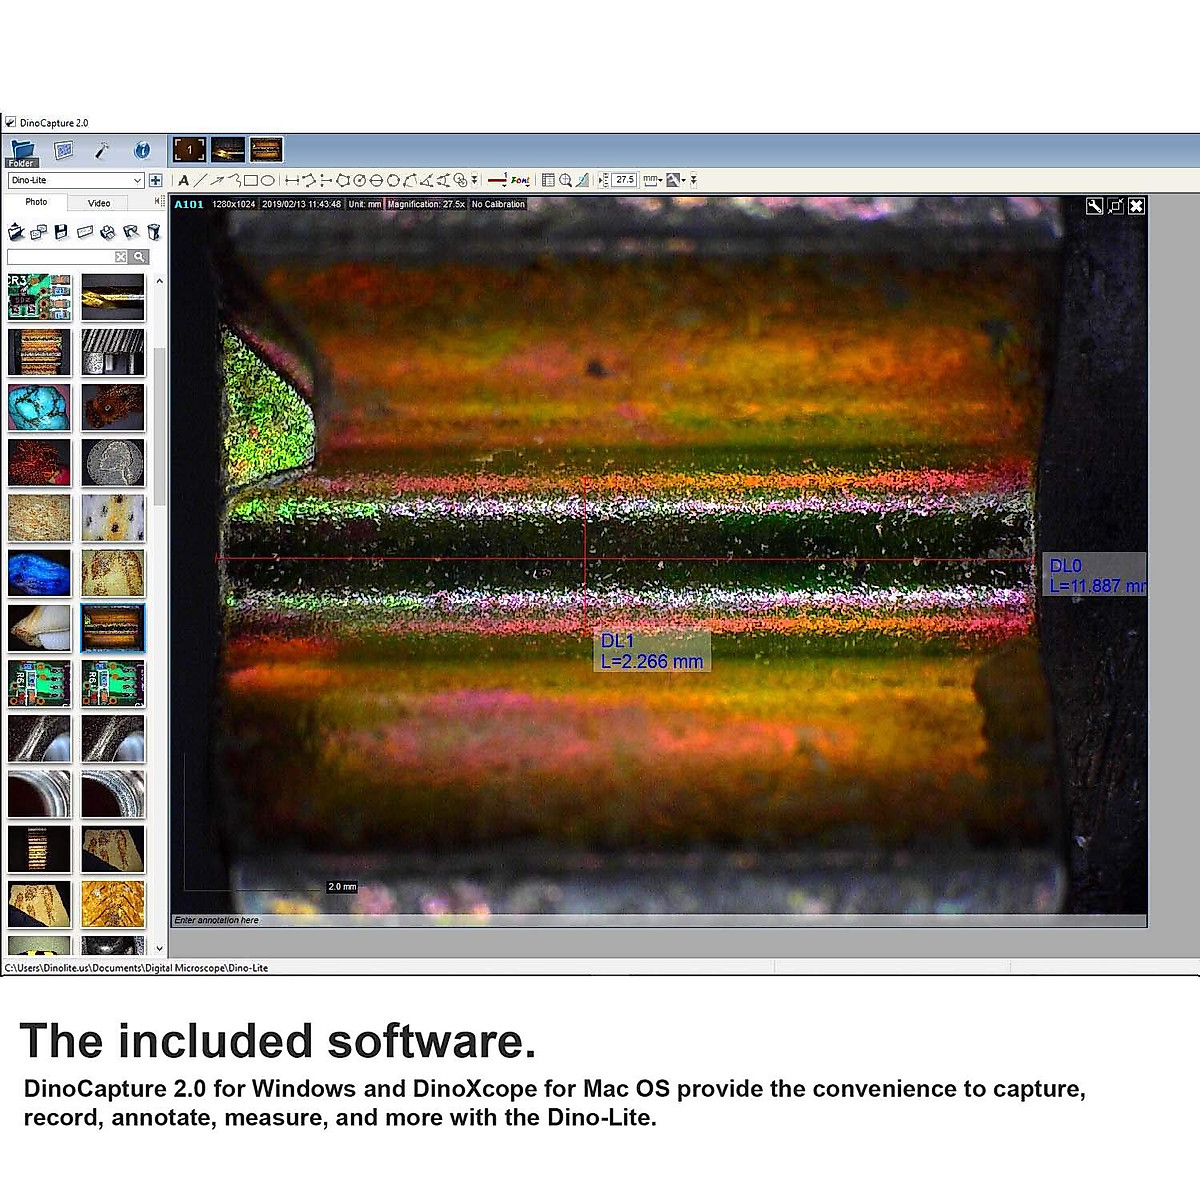Pick the rectangle drawing tool
Screen dimensions: 1200x1200
(x=251, y=181)
